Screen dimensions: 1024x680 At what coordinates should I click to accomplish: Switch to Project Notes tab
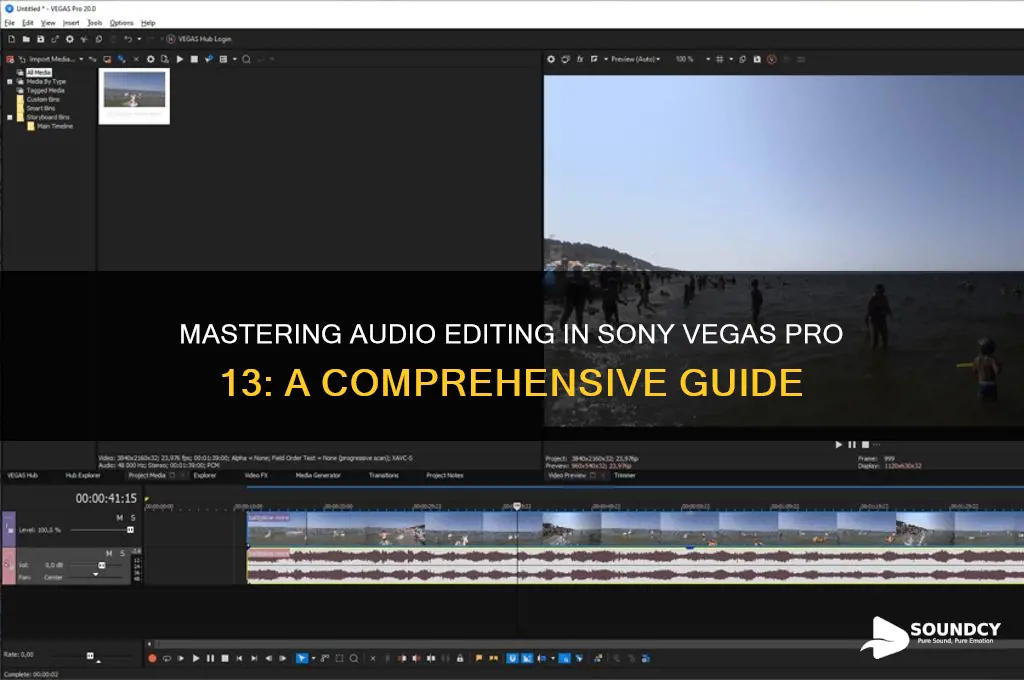(x=445, y=476)
